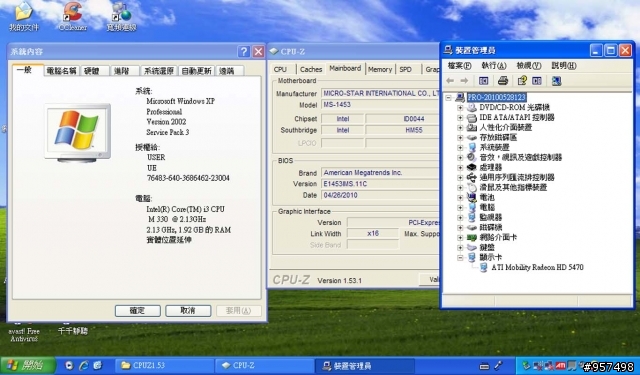Click the 確定 button in System Properties
The width and height of the screenshot is (640, 375).
pos(138,311)
